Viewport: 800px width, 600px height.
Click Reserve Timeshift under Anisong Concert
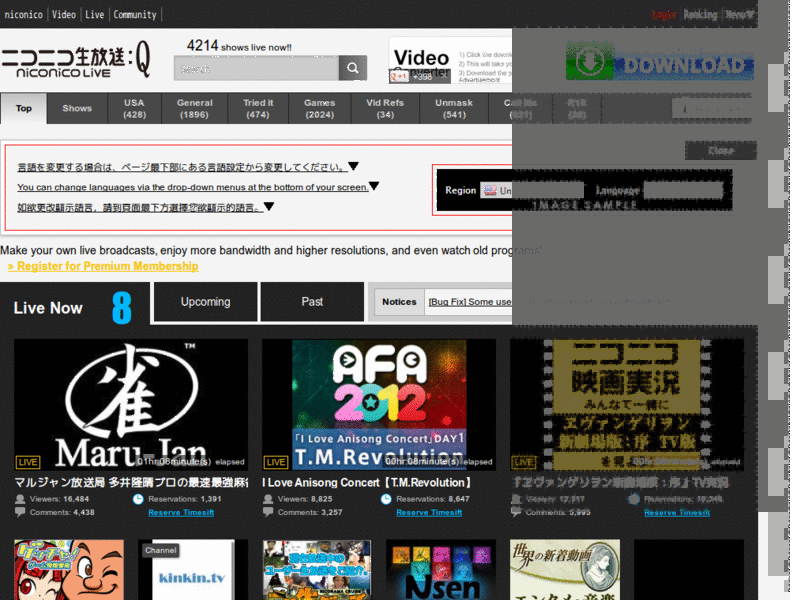point(429,512)
